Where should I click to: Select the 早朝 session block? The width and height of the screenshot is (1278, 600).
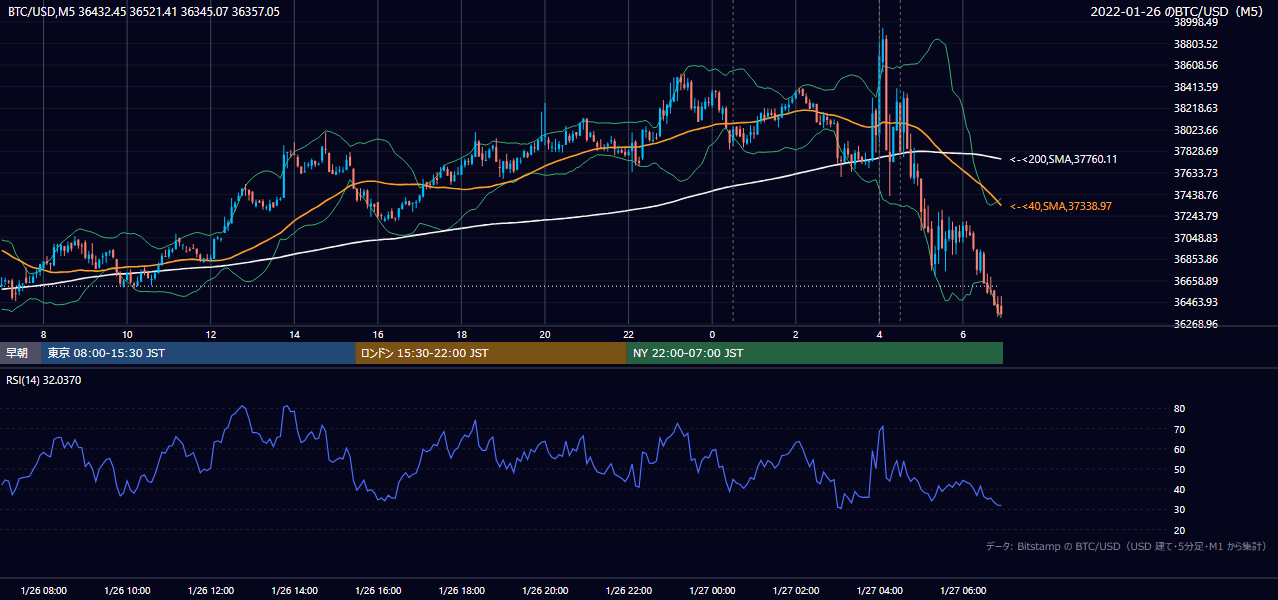[18, 353]
